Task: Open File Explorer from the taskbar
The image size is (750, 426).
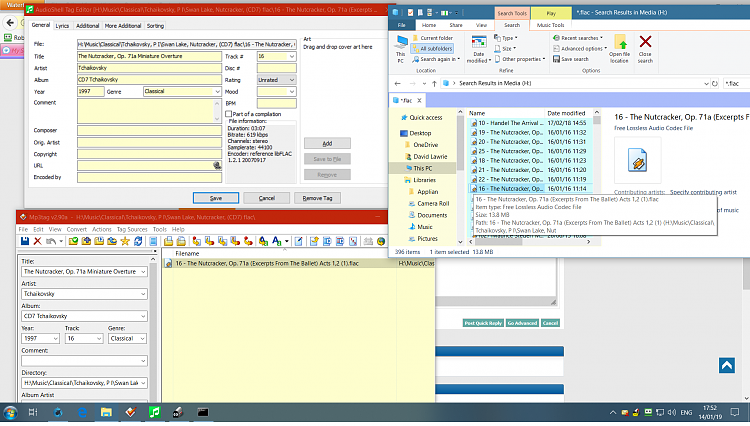Action: click(106, 412)
